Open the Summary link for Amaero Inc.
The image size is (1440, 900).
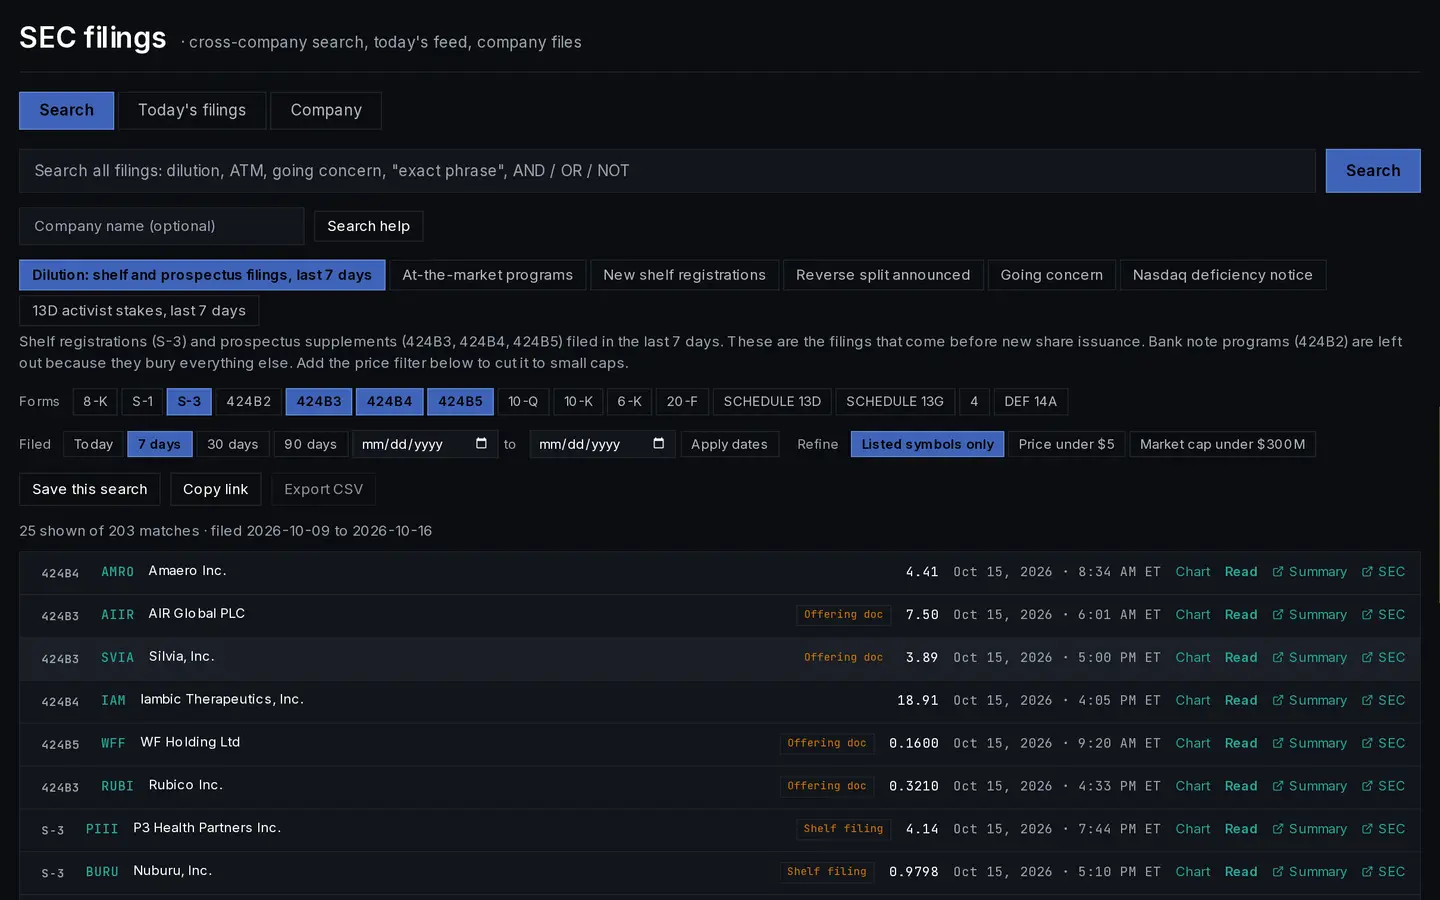tap(1310, 572)
